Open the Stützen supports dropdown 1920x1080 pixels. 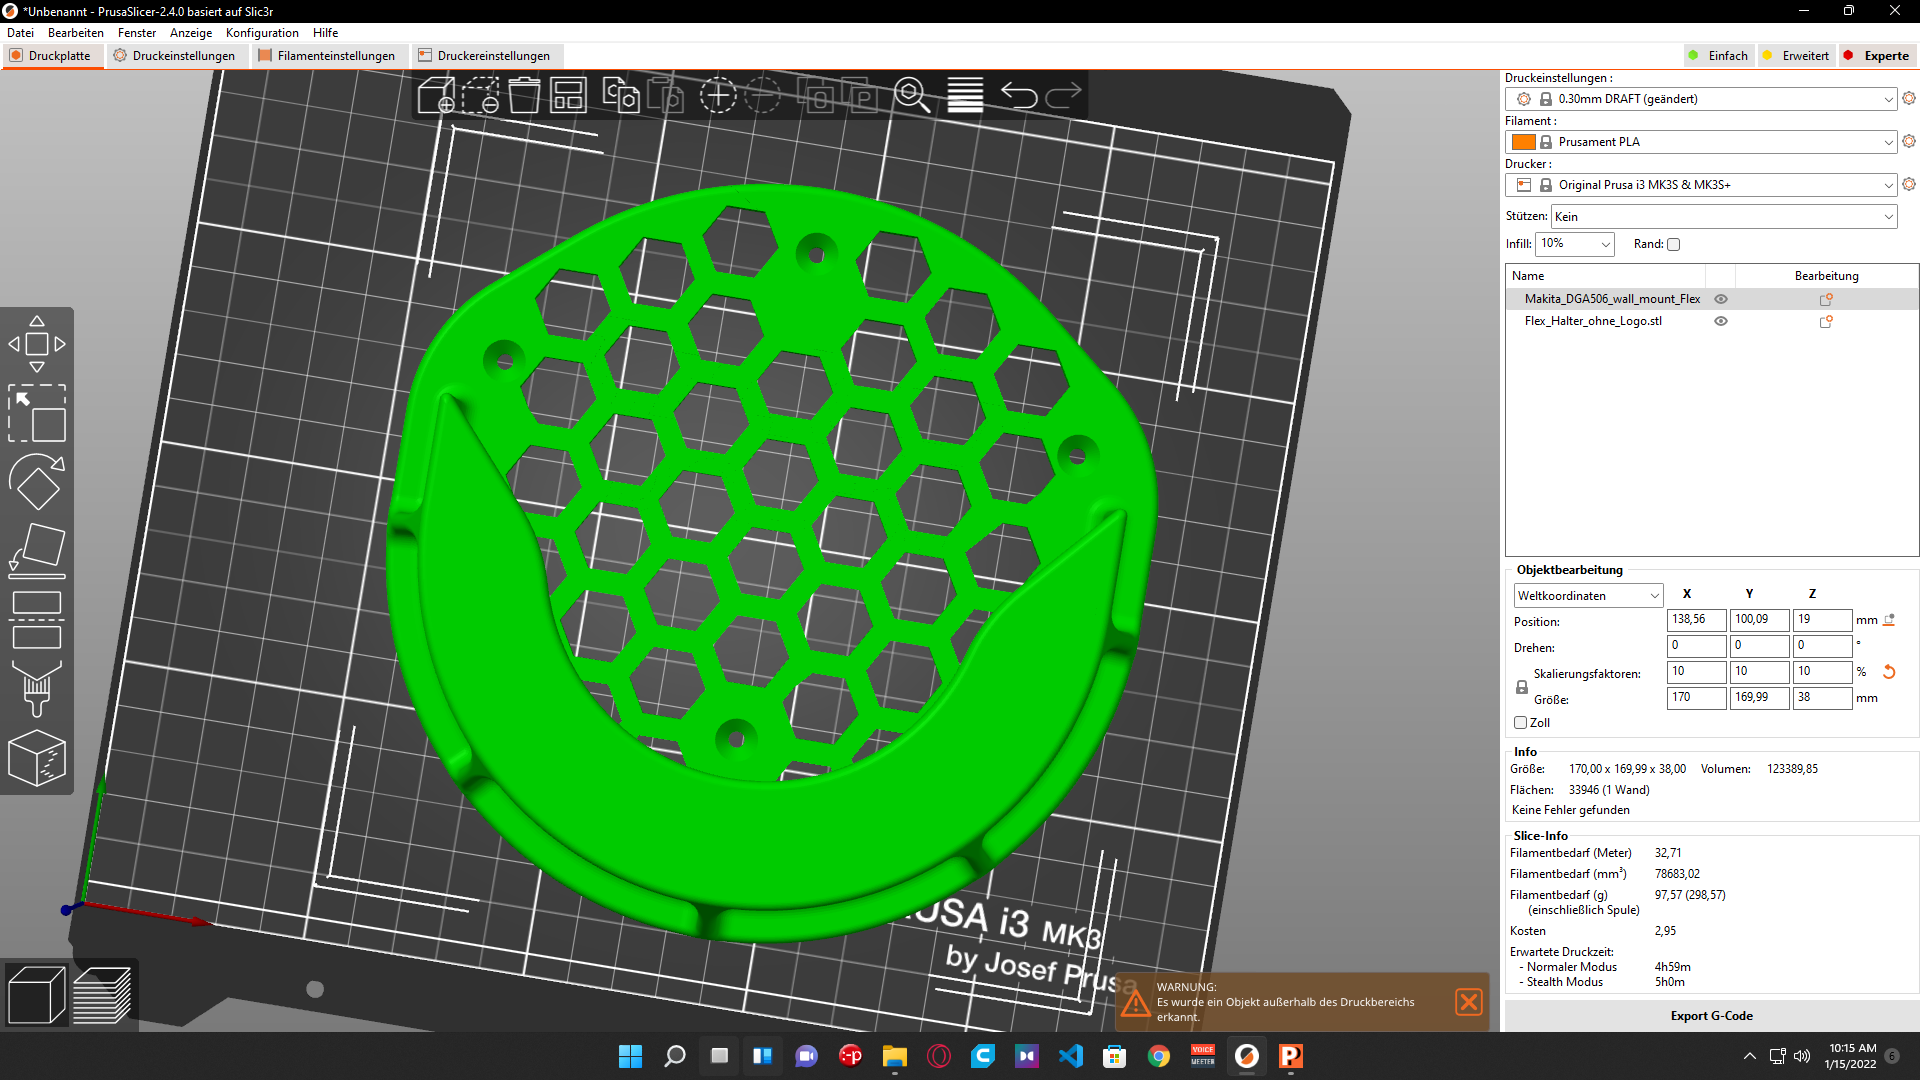[x=1724, y=217]
